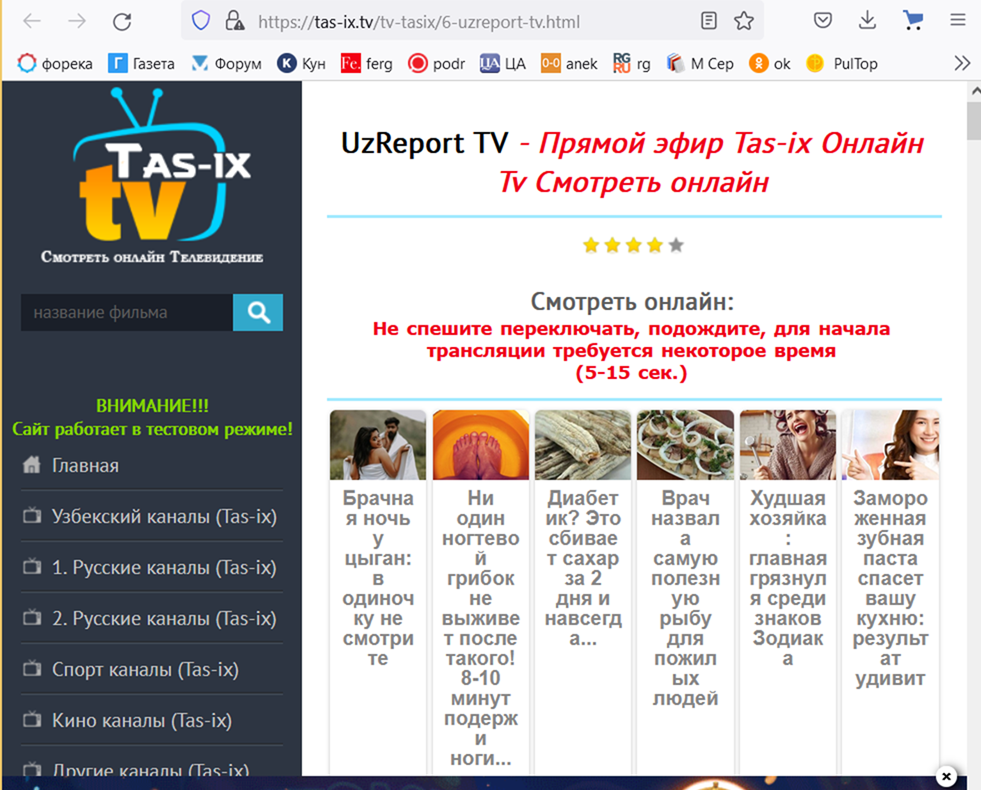This screenshot has width=981, height=790.
Task: Click the browser reload button
Action: pyautogui.click(x=122, y=21)
